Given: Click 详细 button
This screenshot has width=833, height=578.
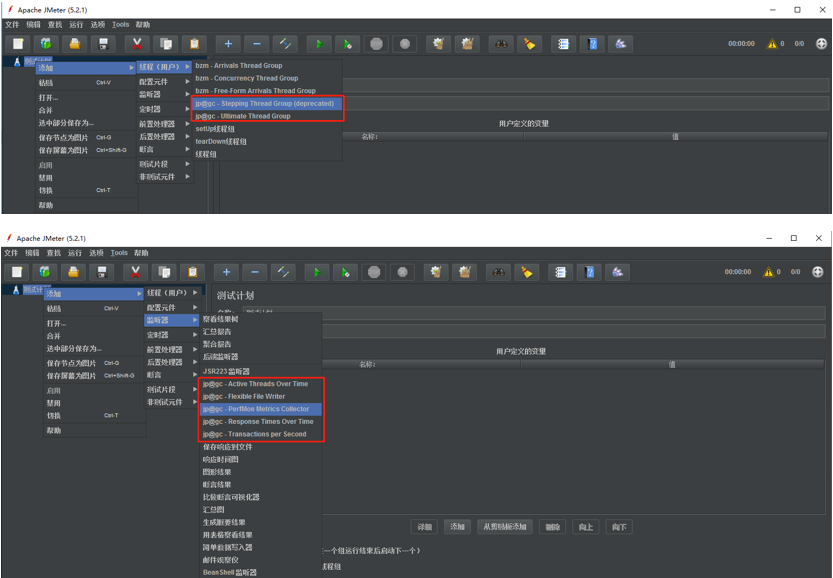Looking at the screenshot, I should point(424,527).
